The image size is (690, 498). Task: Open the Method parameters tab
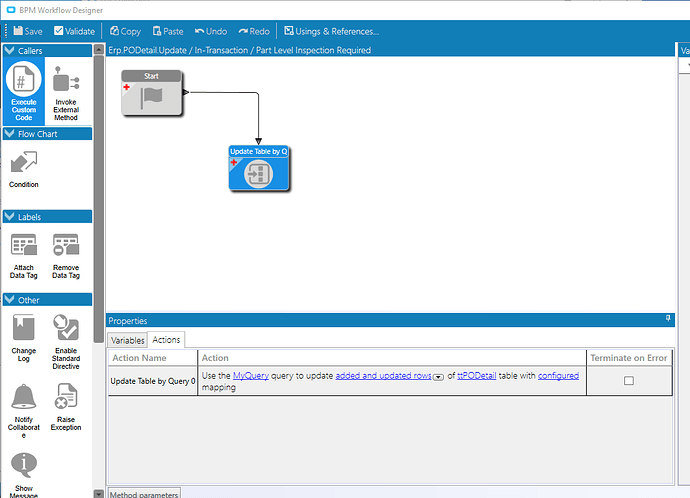(x=144, y=493)
